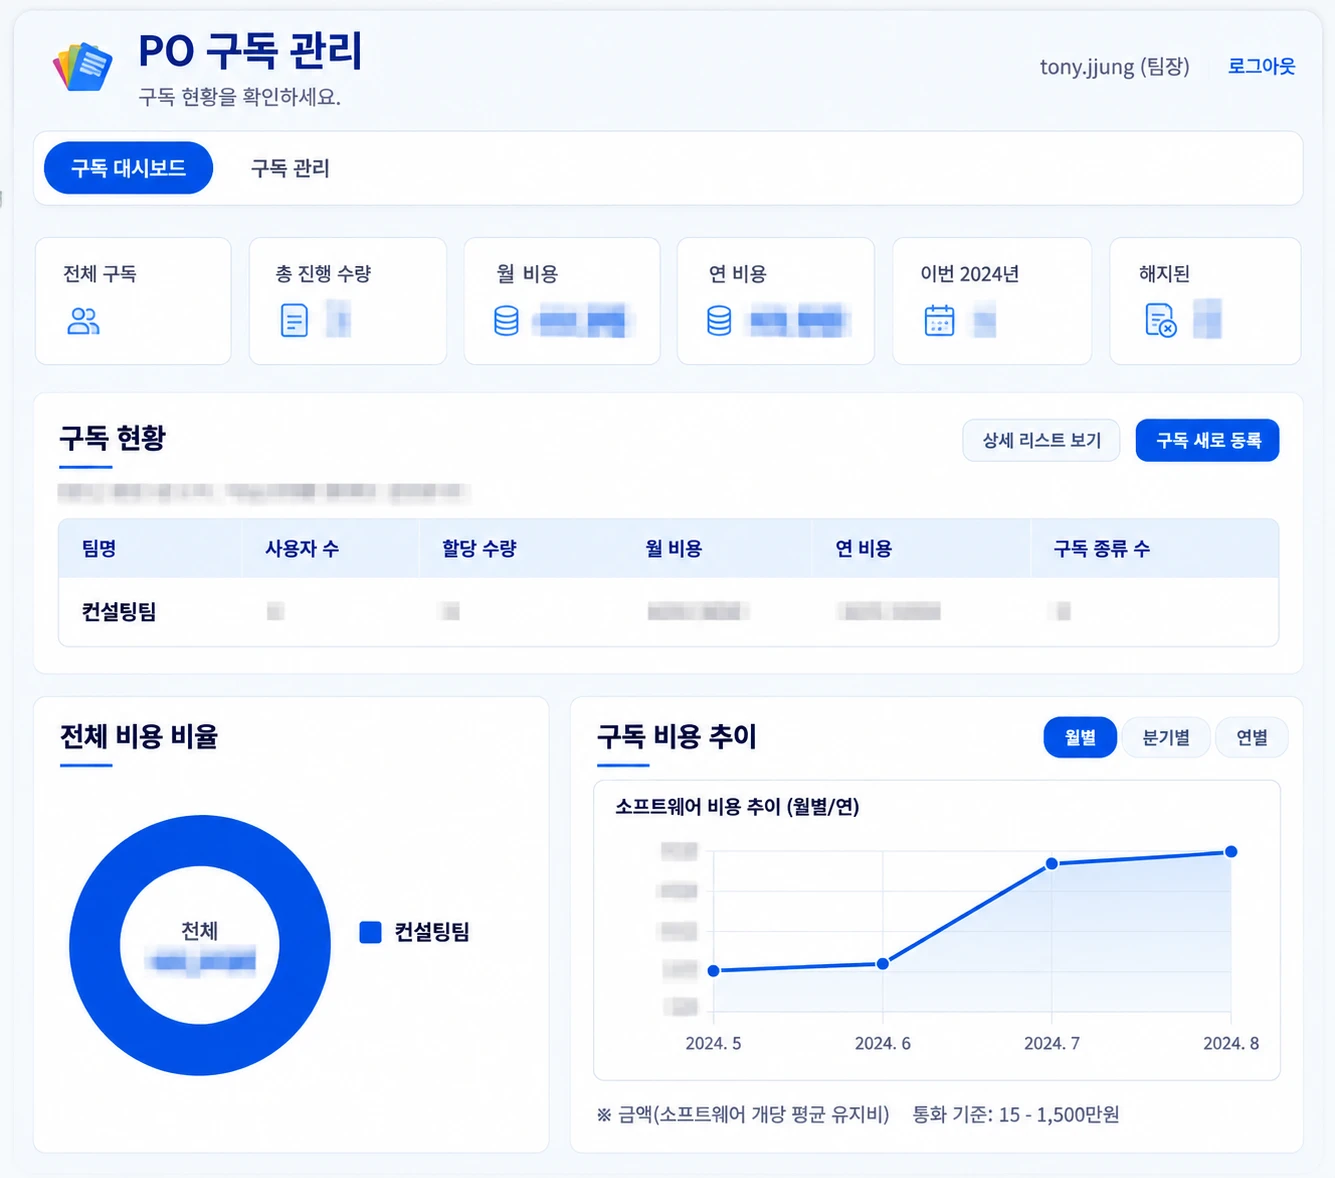Switch to the 구독 대시보드 tab
The width and height of the screenshot is (1335, 1178).
pos(128,168)
